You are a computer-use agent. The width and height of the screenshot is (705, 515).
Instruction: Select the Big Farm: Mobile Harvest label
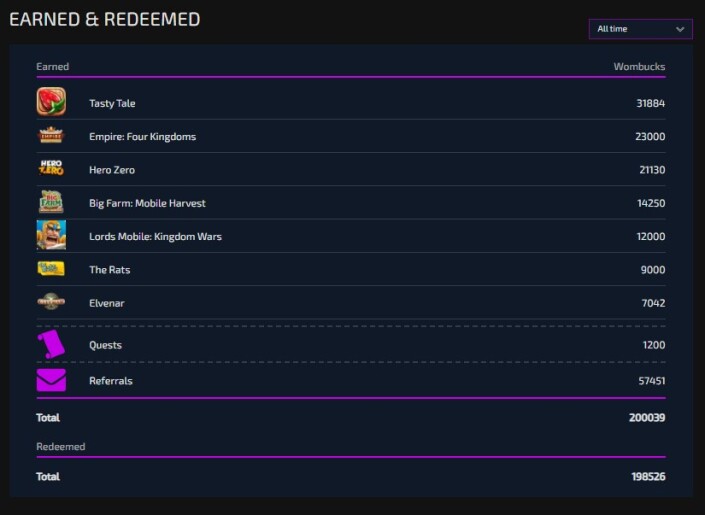(147, 203)
